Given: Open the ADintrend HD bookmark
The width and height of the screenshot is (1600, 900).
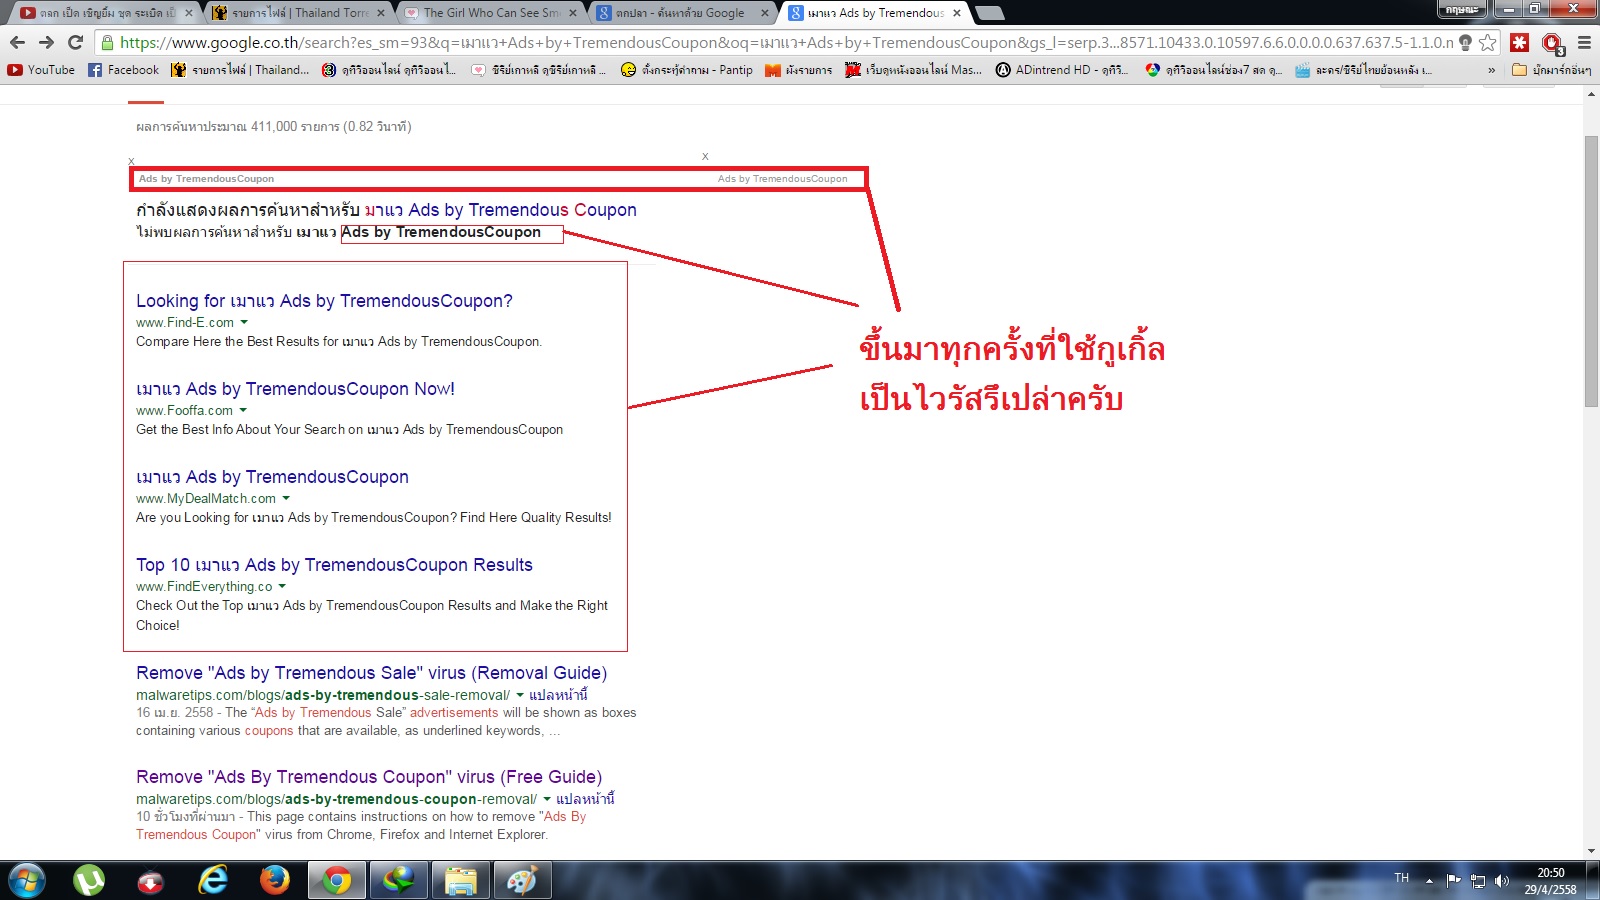Looking at the screenshot, I should tap(1061, 70).
